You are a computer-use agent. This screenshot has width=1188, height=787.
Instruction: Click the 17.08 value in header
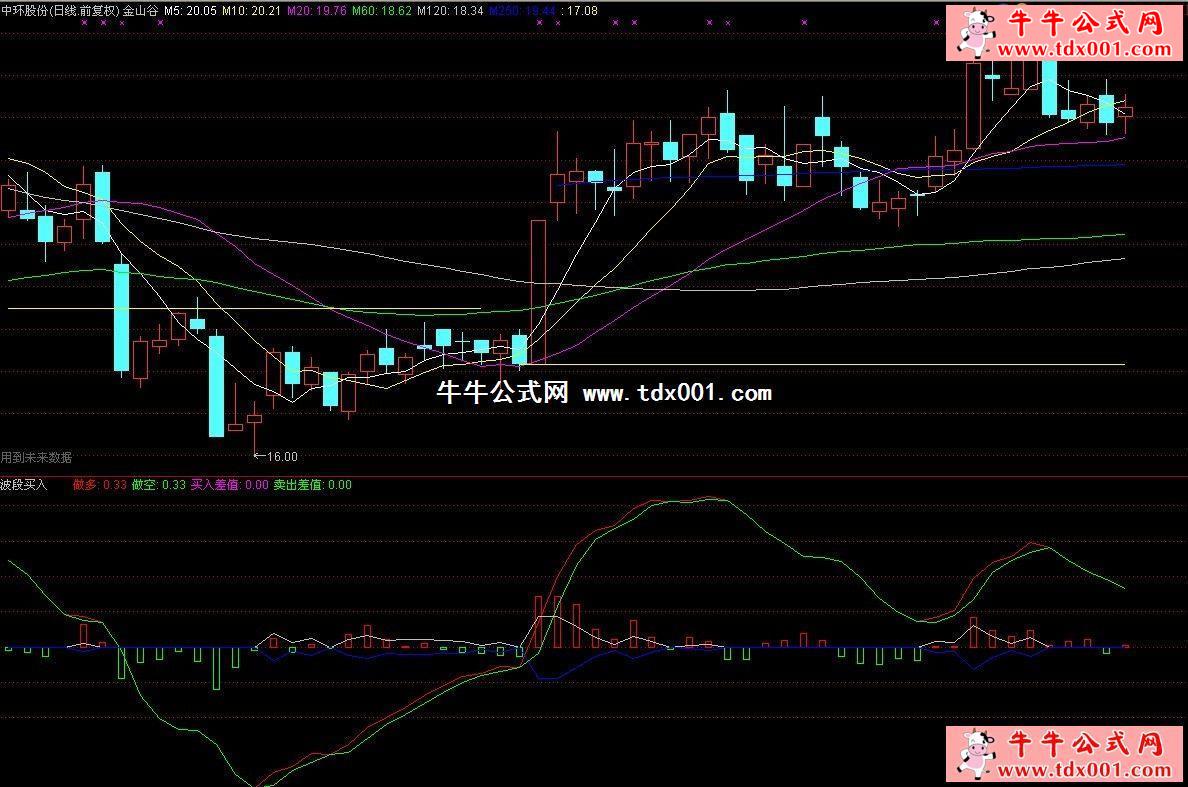(x=582, y=11)
